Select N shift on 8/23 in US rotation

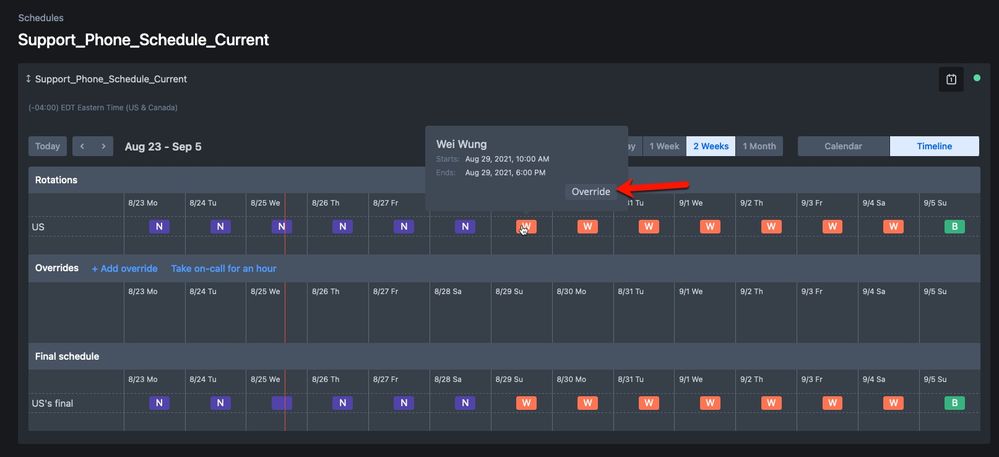pos(159,226)
